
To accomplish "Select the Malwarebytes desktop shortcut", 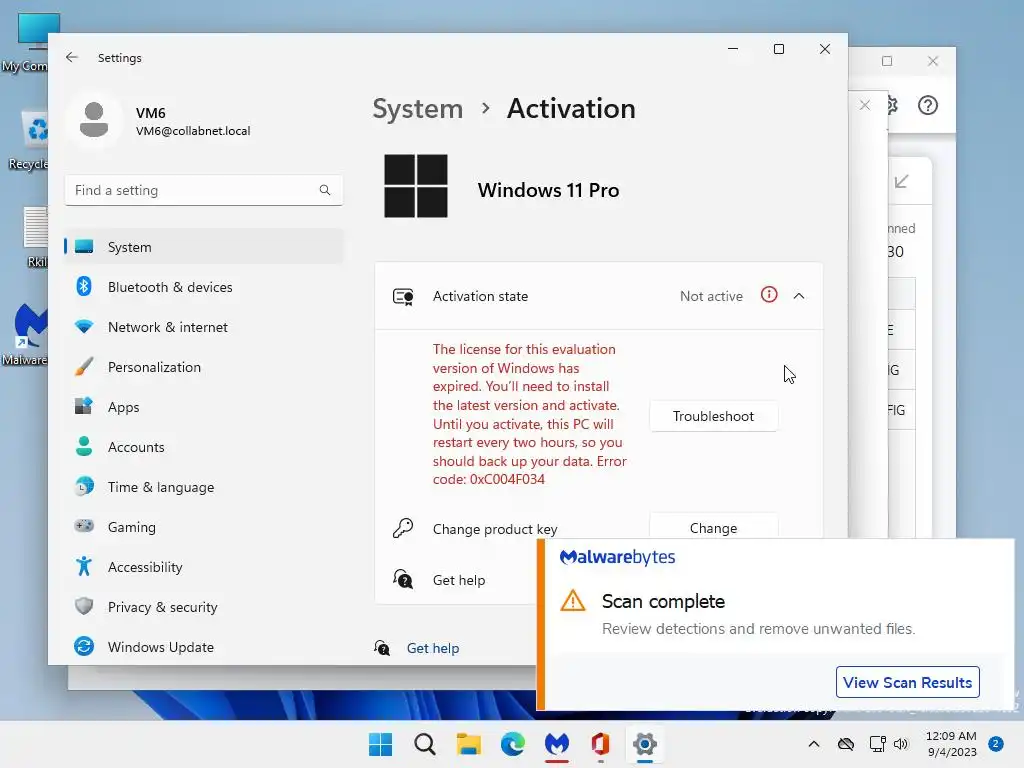I will [26, 334].
